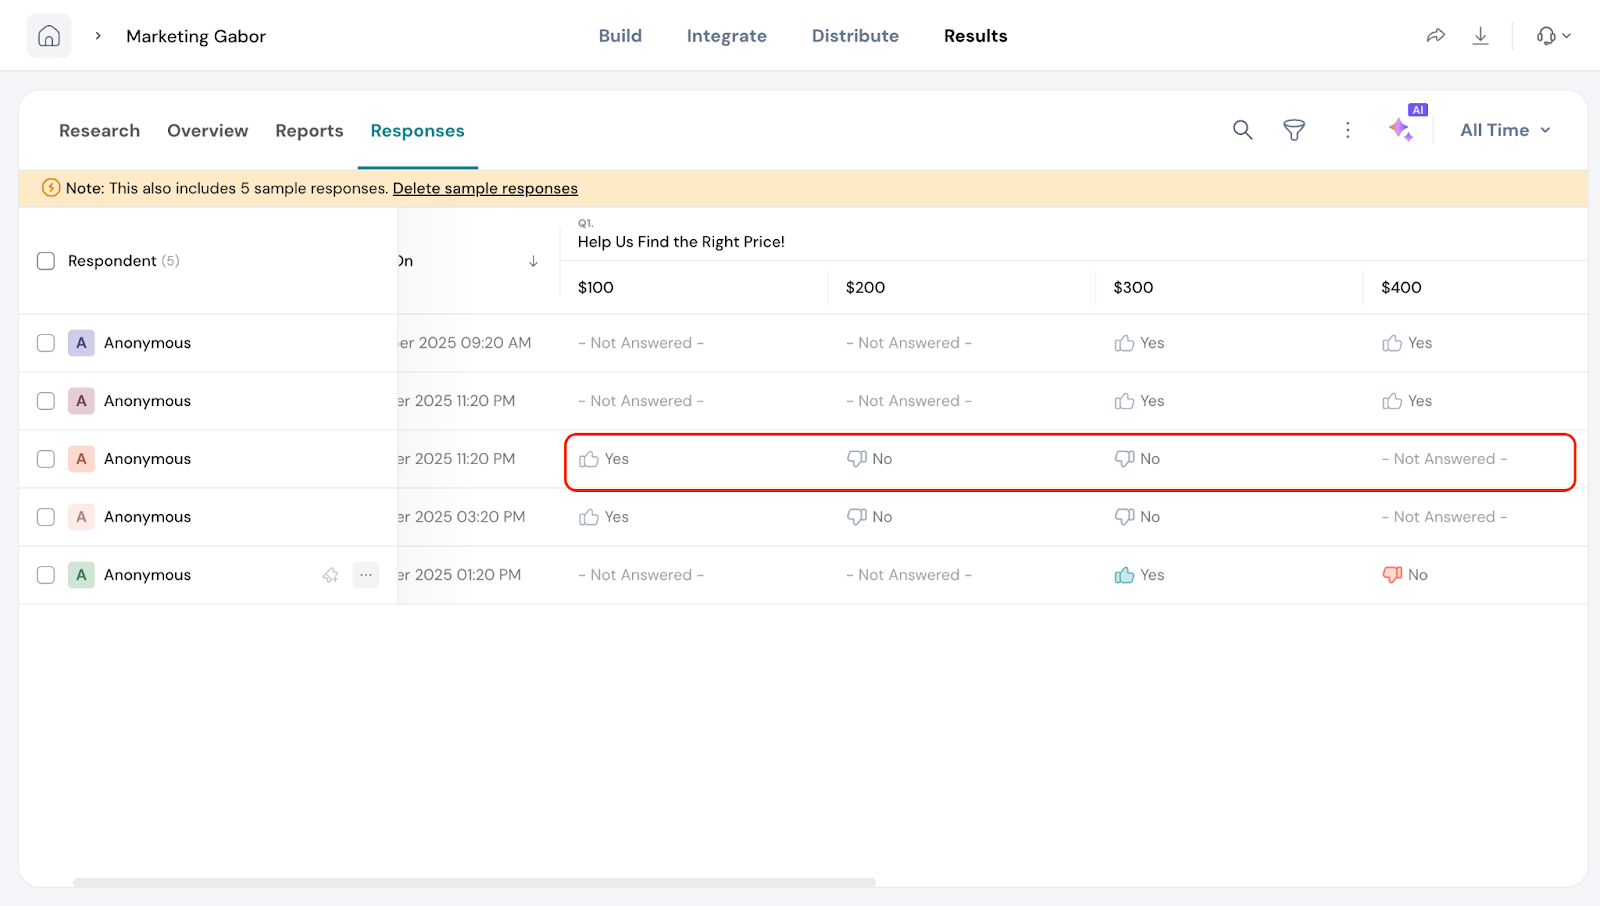Open the three-dot more options menu
Image resolution: width=1600 pixels, height=906 pixels.
coord(1347,130)
